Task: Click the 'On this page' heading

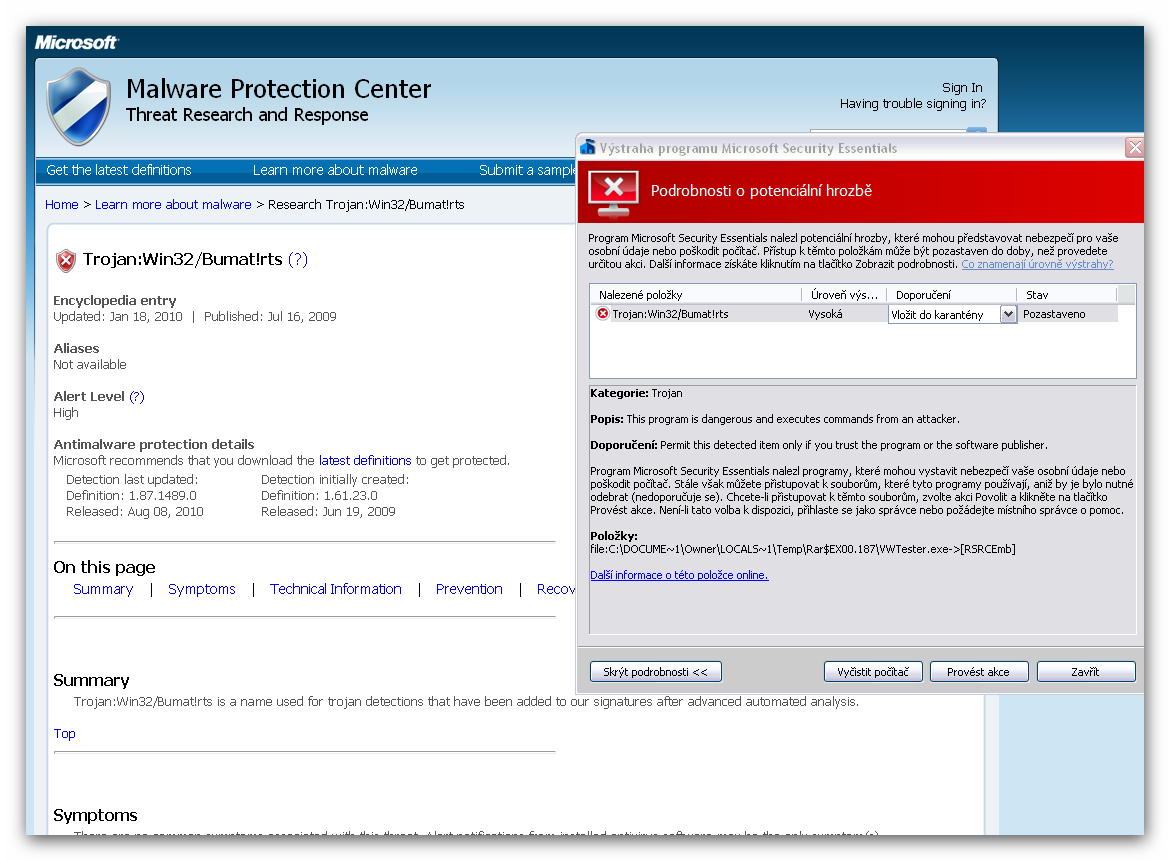Action: pyautogui.click(x=104, y=567)
